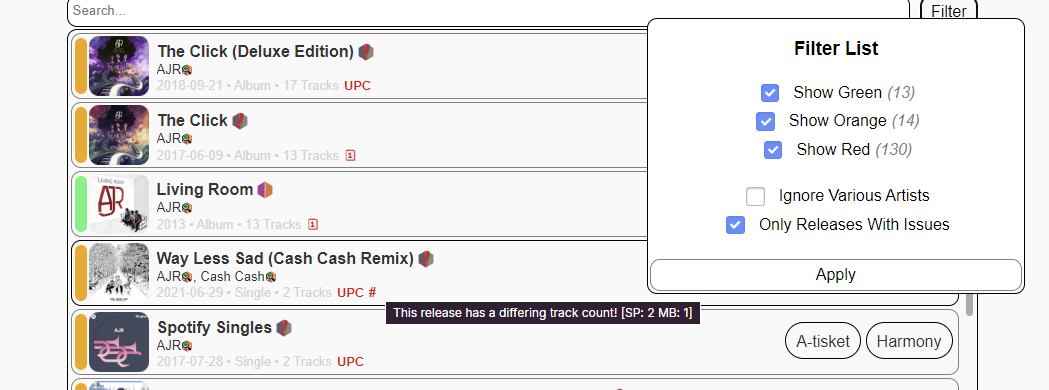Viewport: 1049px width, 390px height.
Task: Click the hexagon icon after Way Less Sad (Cash Cash Remix)
Action: point(426,258)
